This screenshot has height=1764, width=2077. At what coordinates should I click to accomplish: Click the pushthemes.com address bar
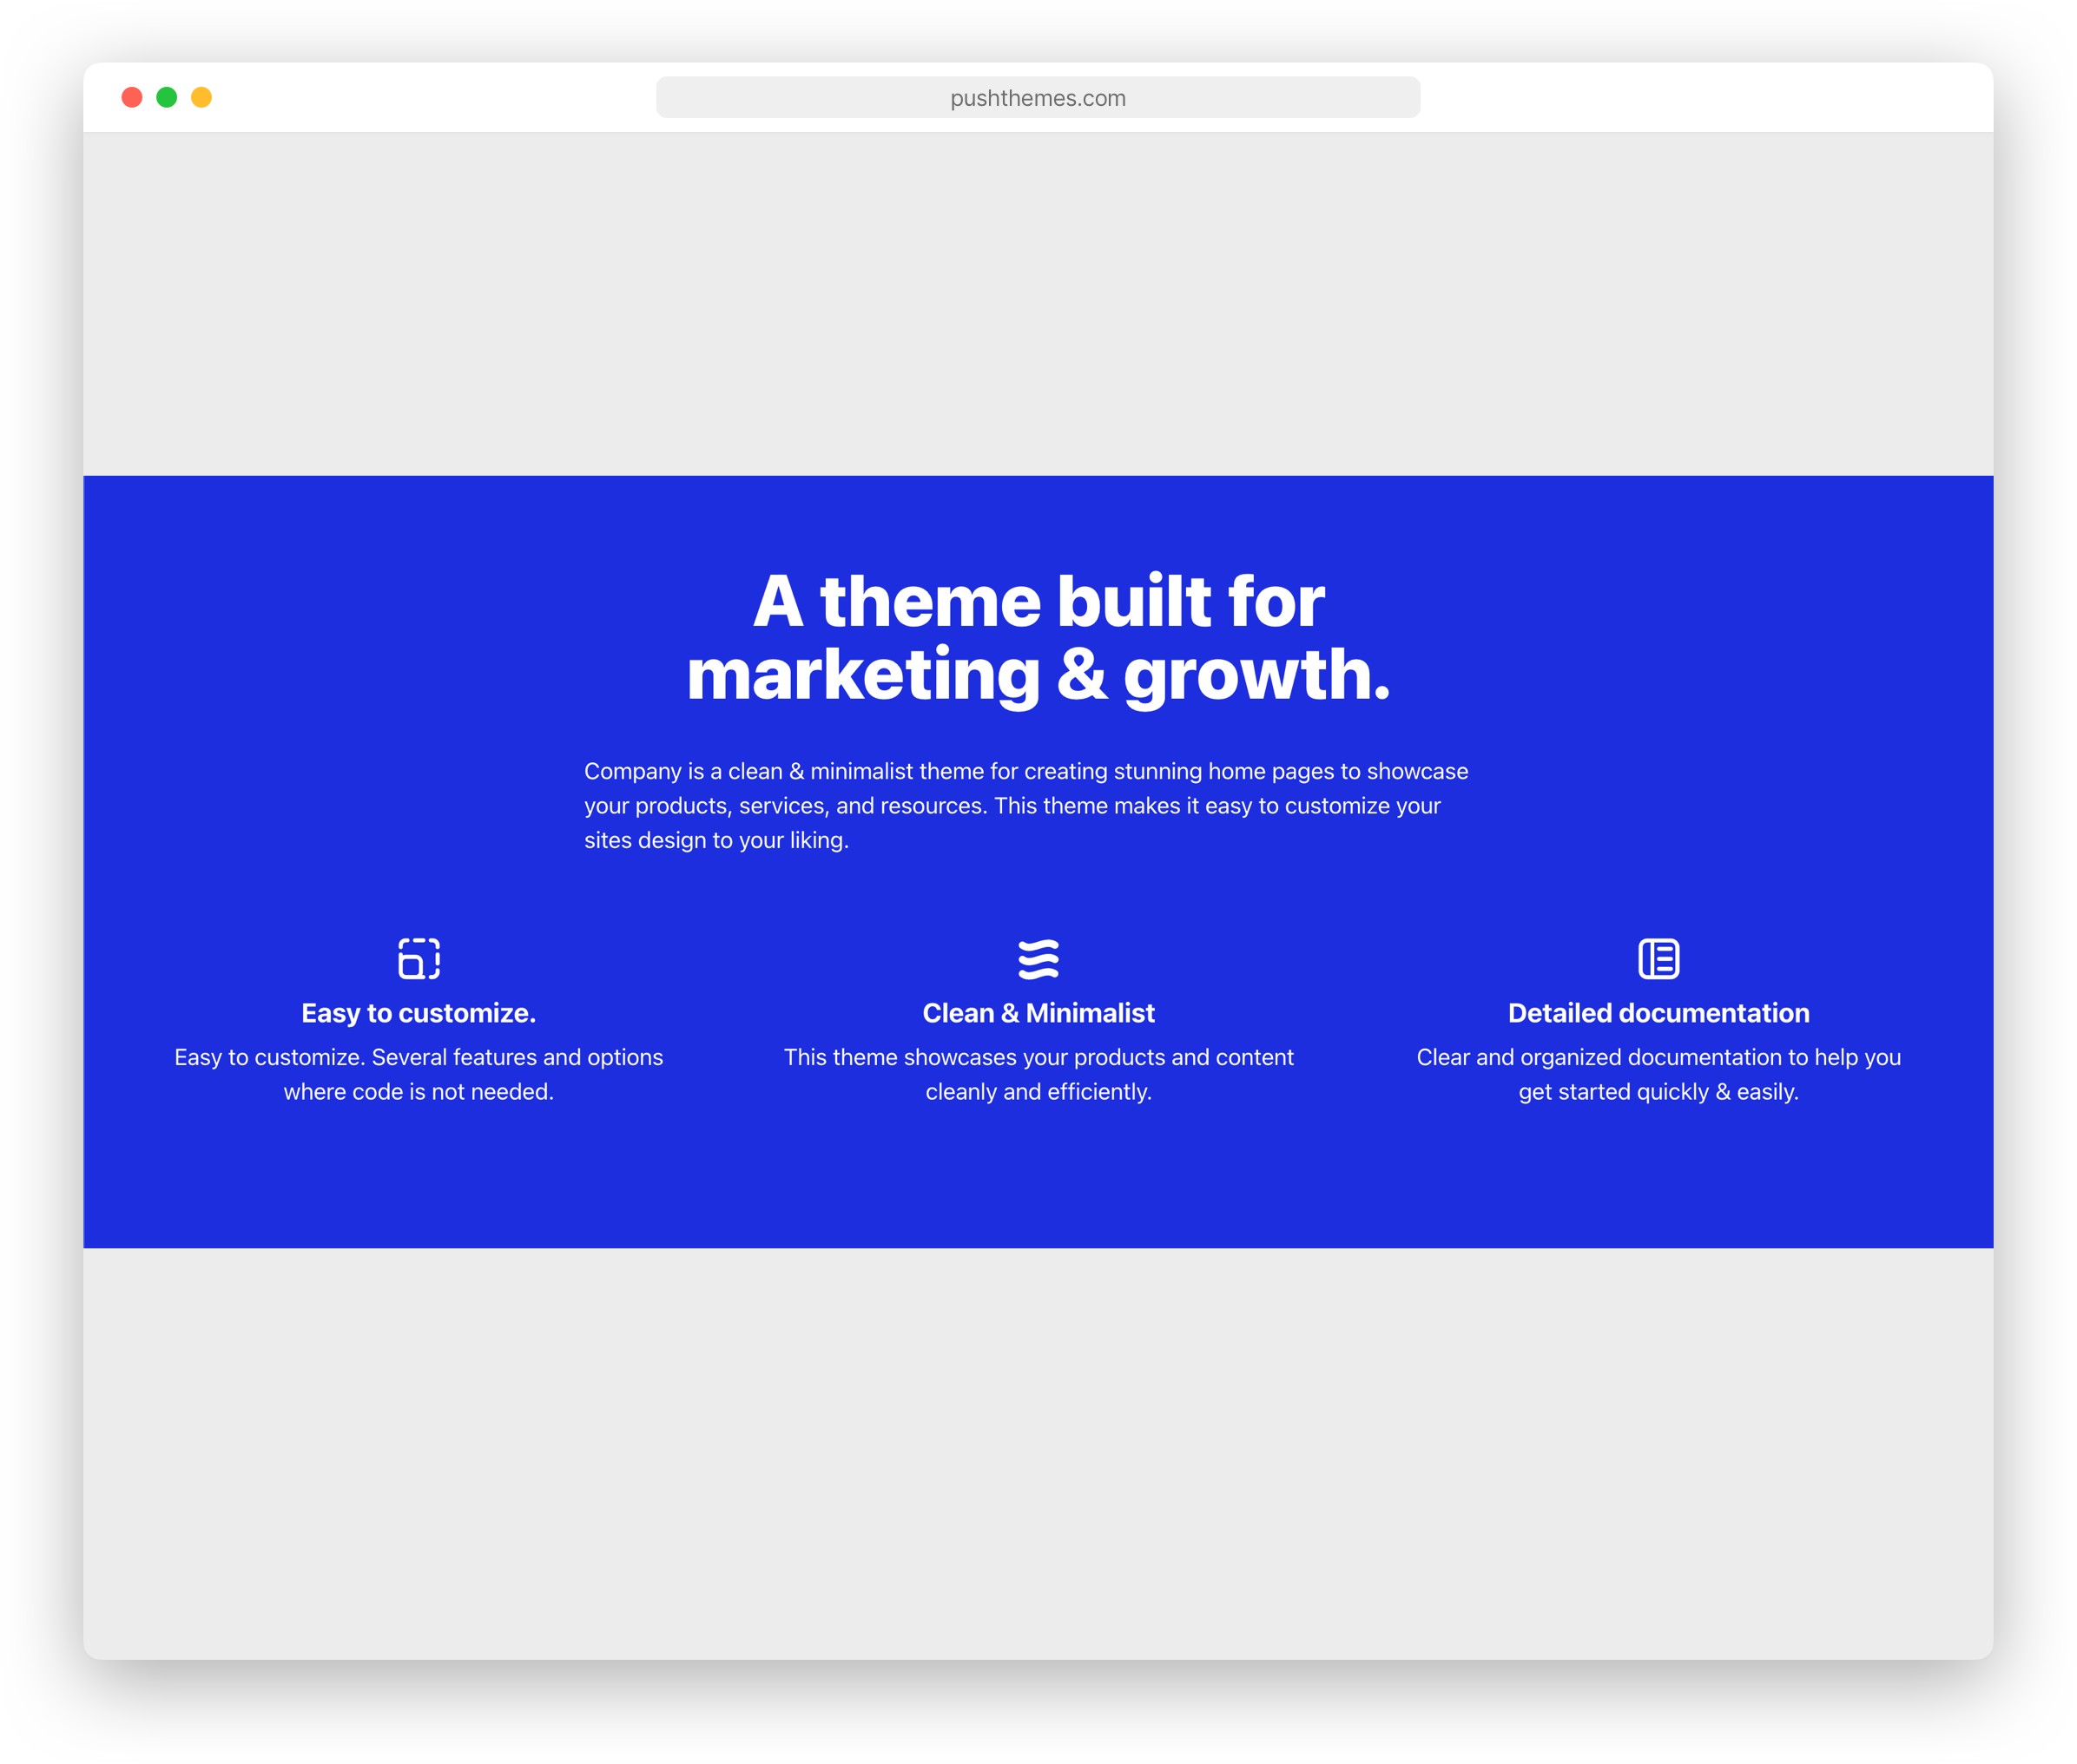tap(1038, 98)
